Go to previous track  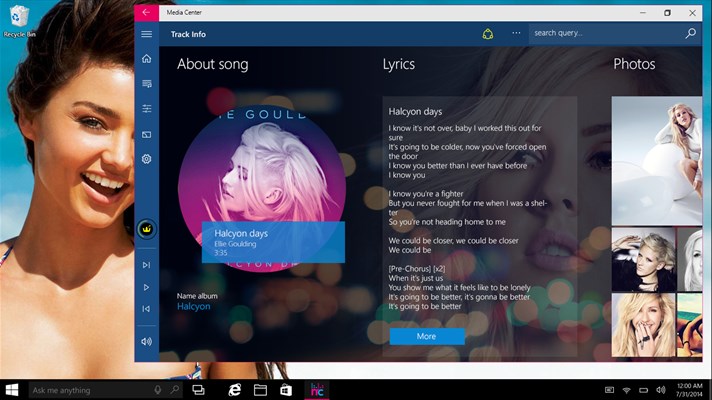coord(146,309)
